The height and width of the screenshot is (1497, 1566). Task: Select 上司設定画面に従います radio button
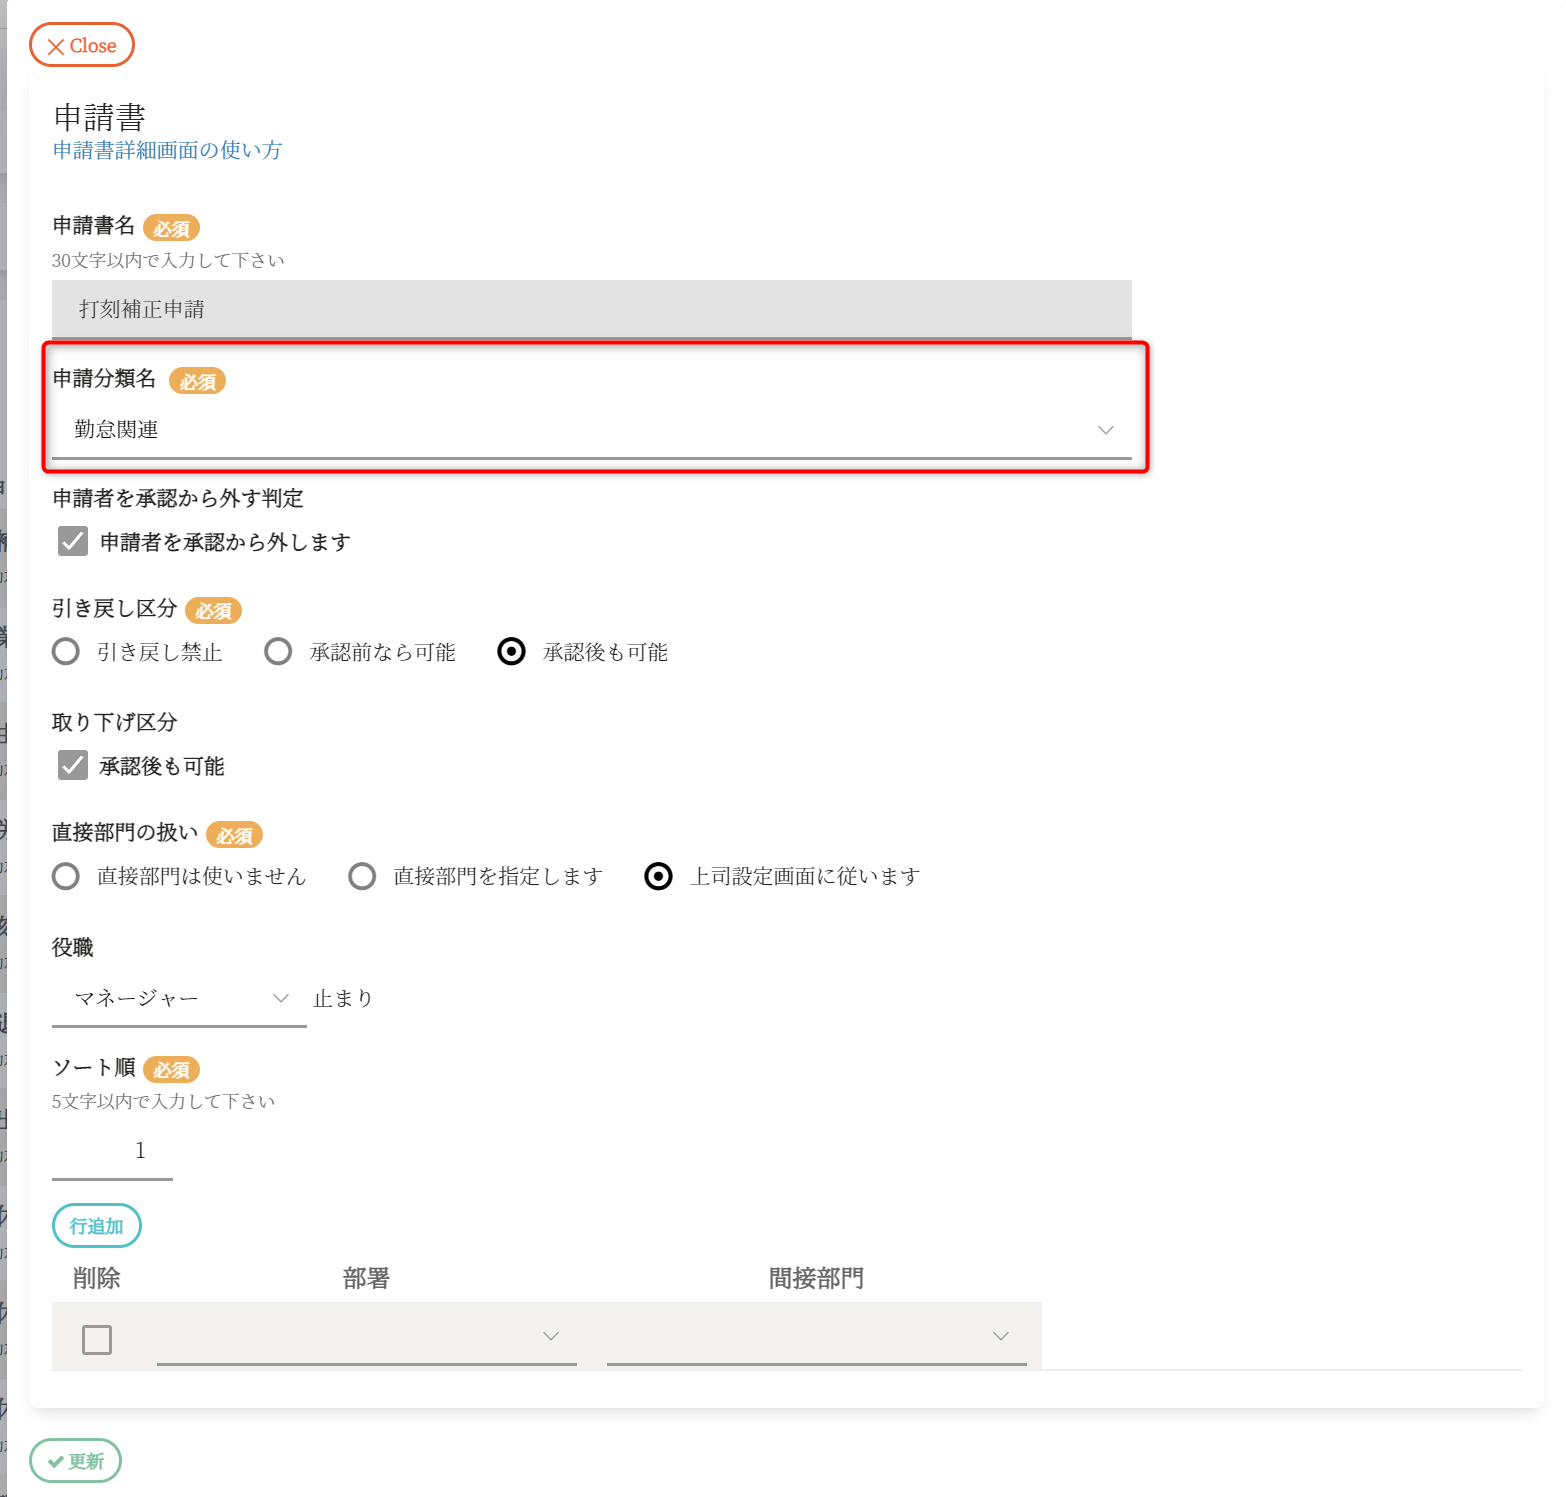[658, 877]
